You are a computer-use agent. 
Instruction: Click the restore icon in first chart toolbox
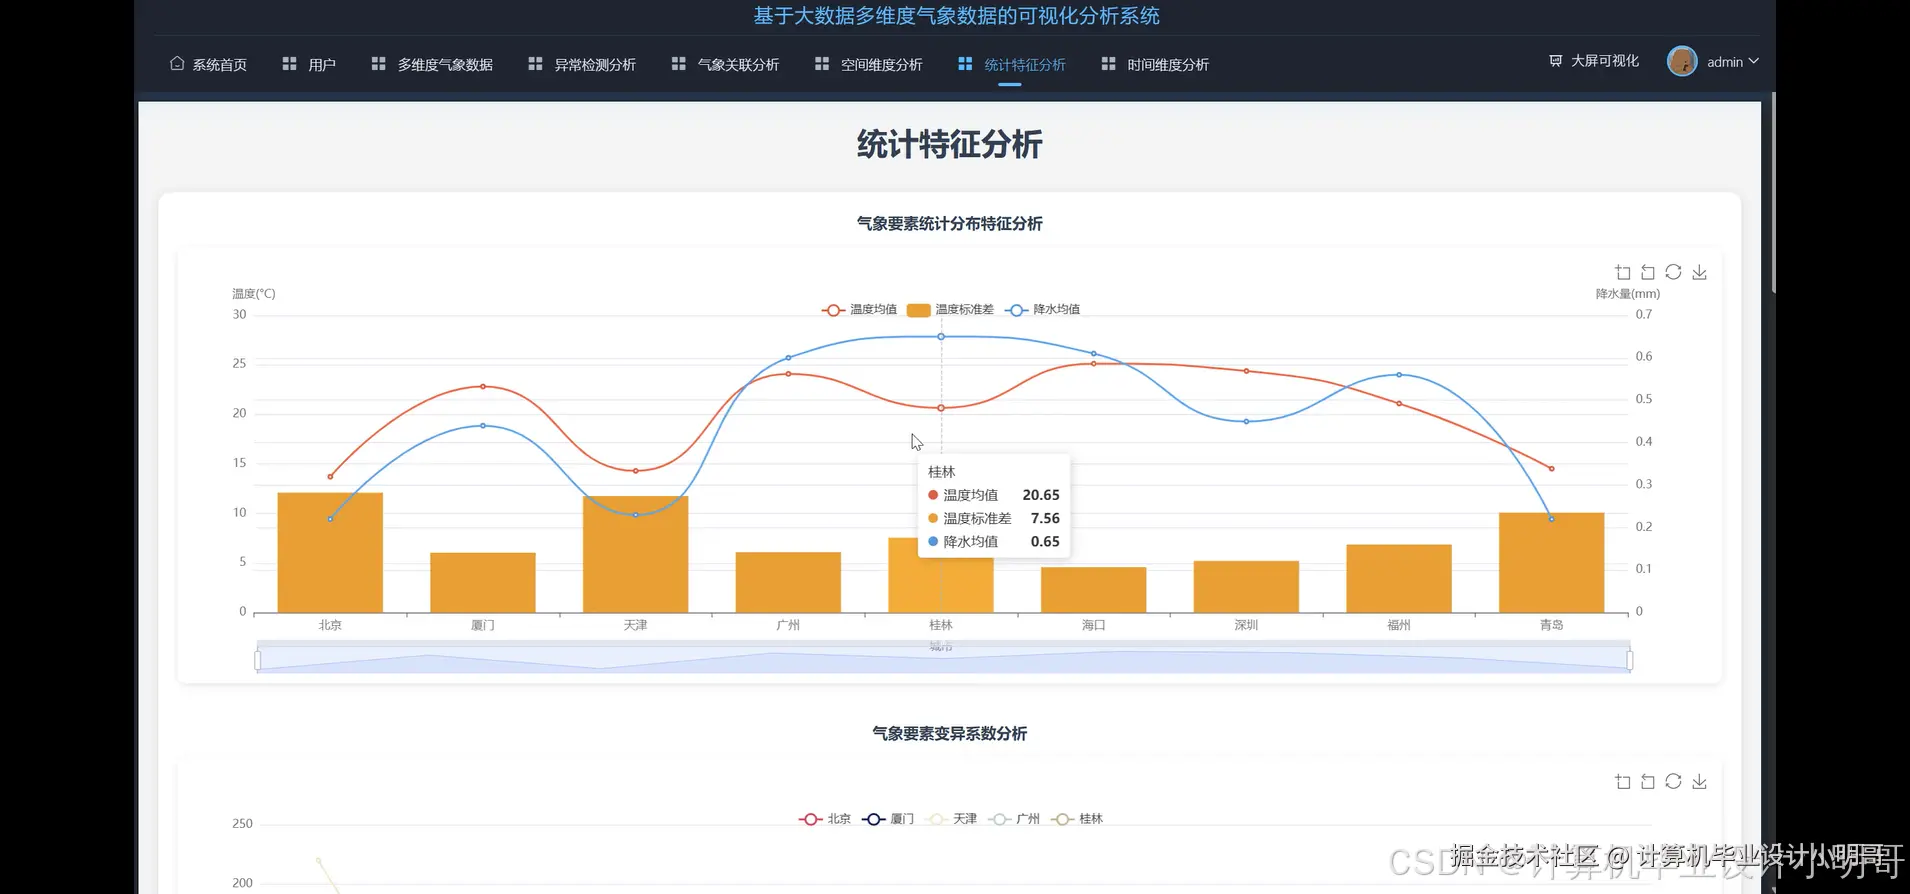(1673, 272)
